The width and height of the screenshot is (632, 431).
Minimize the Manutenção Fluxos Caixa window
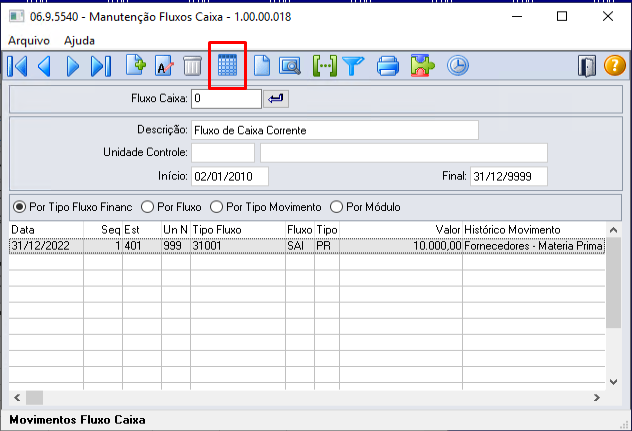(x=517, y=17)
